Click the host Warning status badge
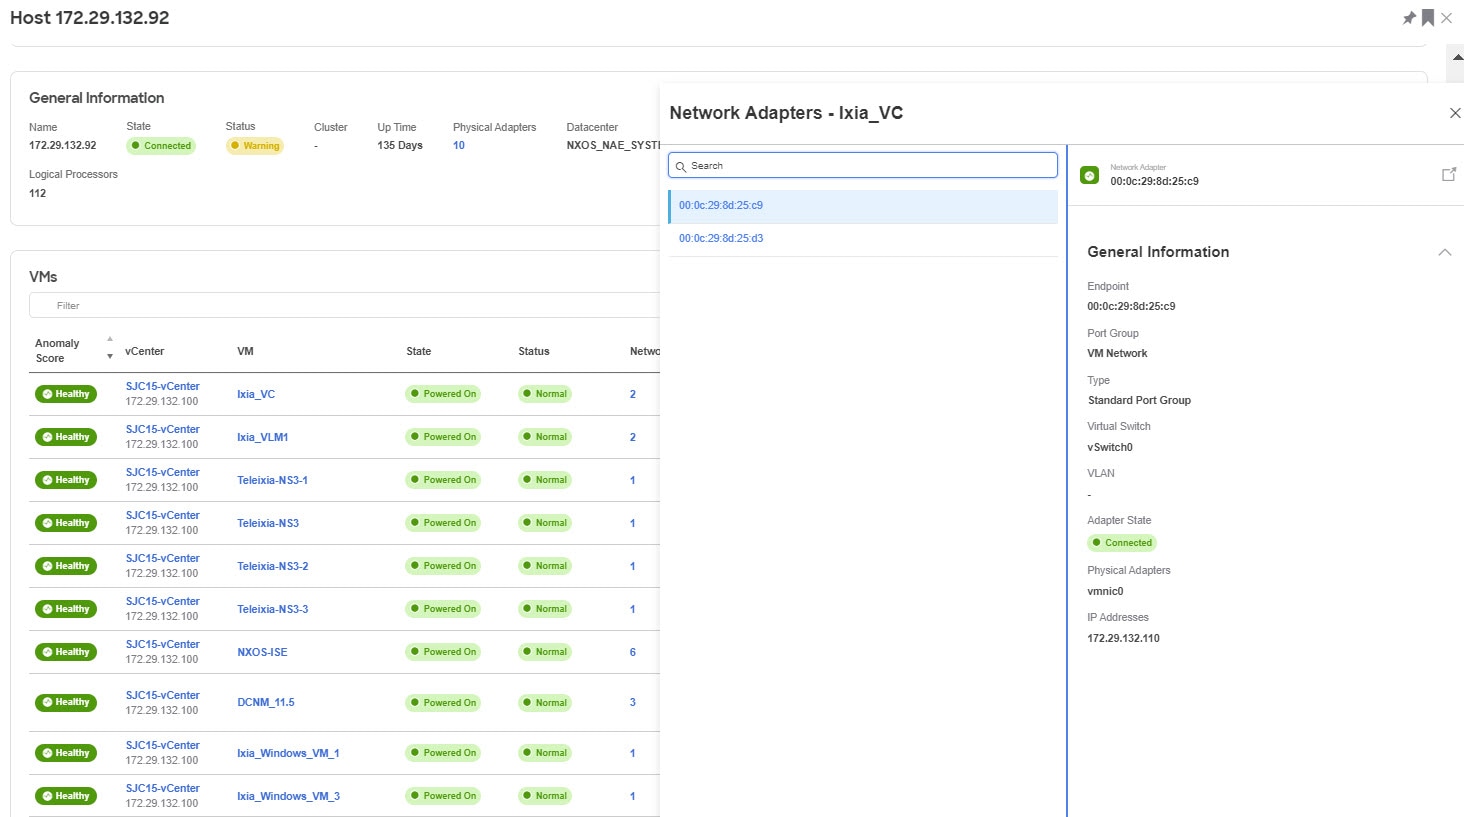Image resolution: width=1464 pixels, height=817 pixels. [255, 146]
